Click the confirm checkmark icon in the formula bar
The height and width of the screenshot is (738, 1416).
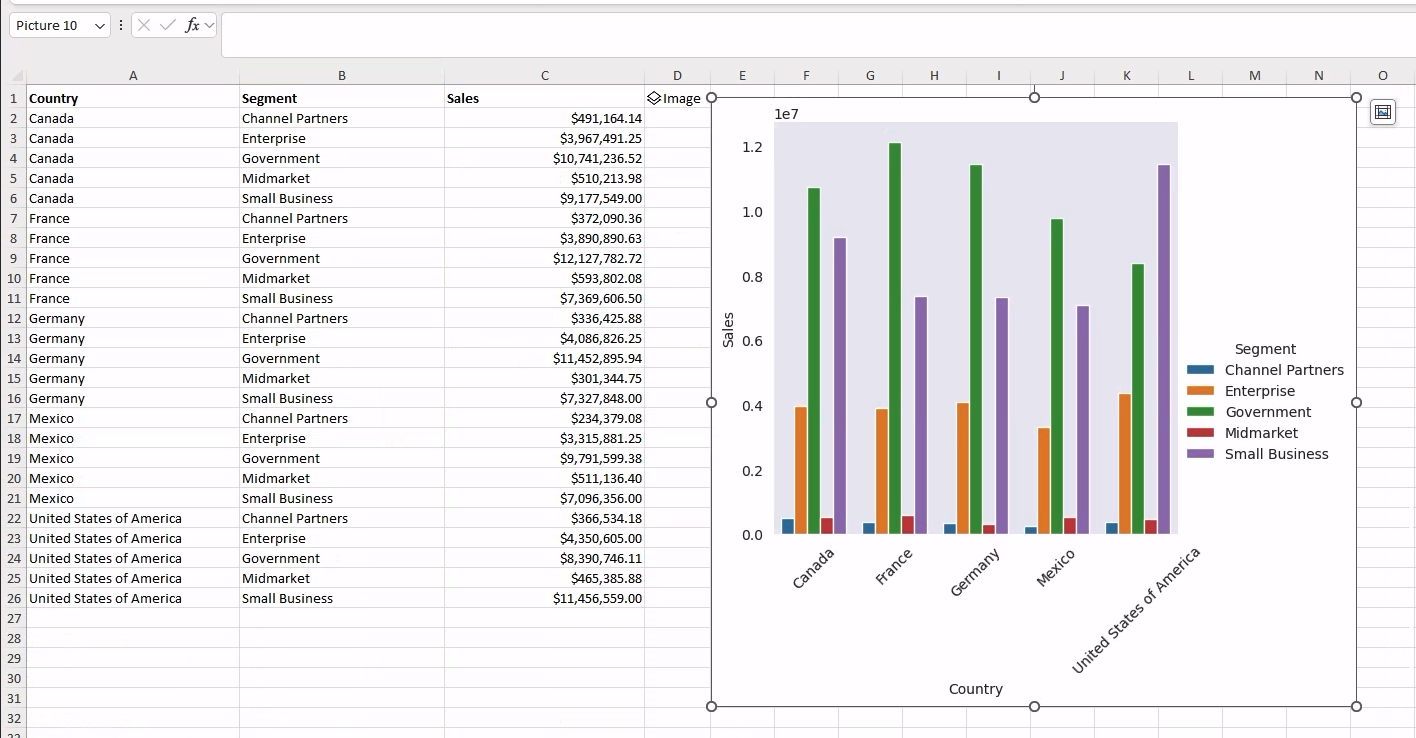[x=168, y=25]
